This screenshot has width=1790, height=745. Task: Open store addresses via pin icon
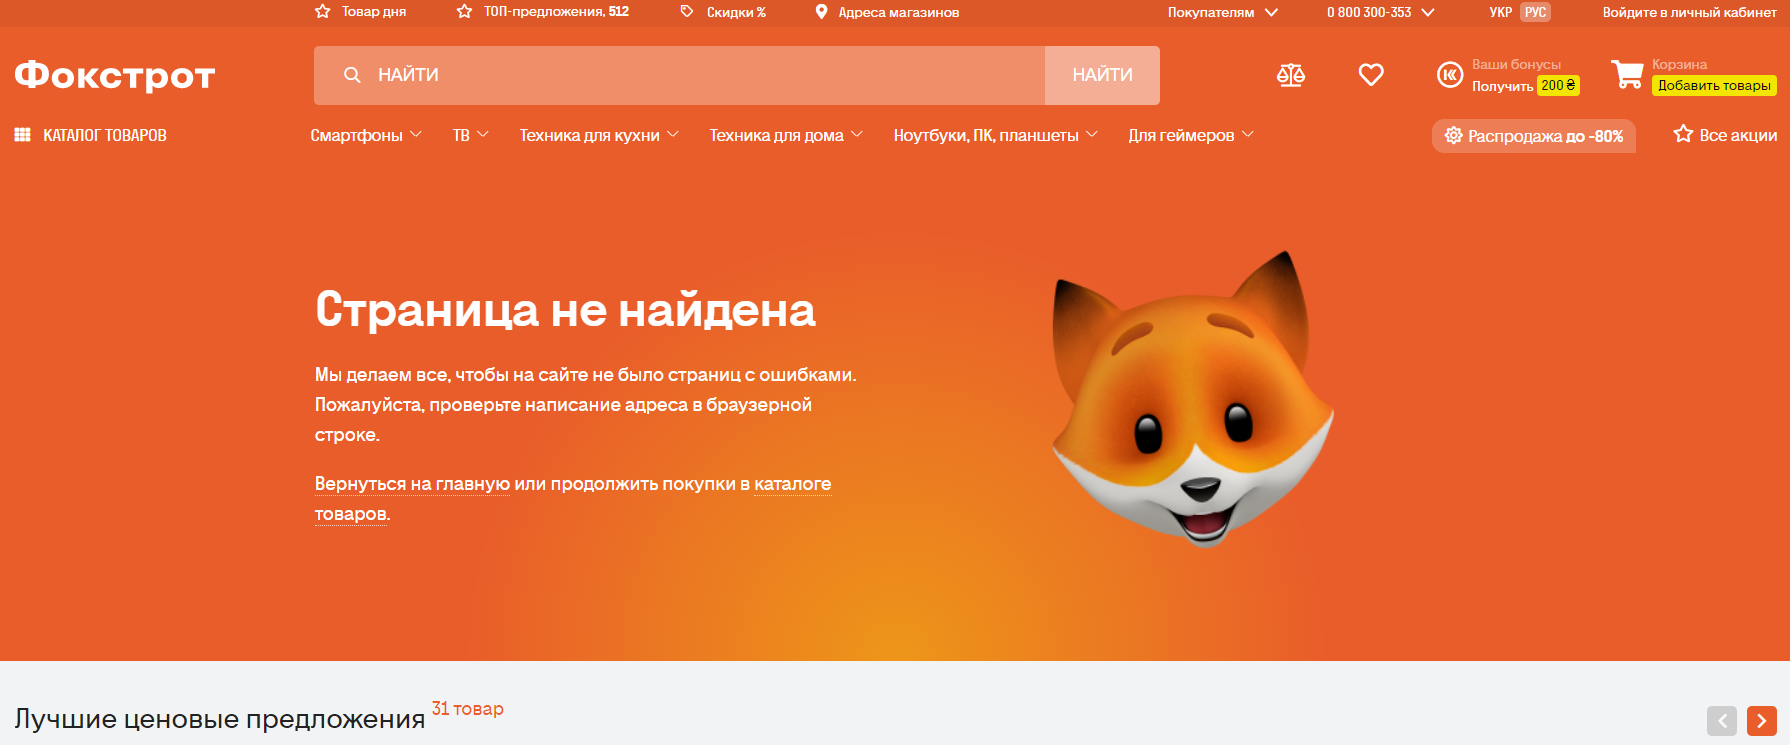(x=821, y=12)
